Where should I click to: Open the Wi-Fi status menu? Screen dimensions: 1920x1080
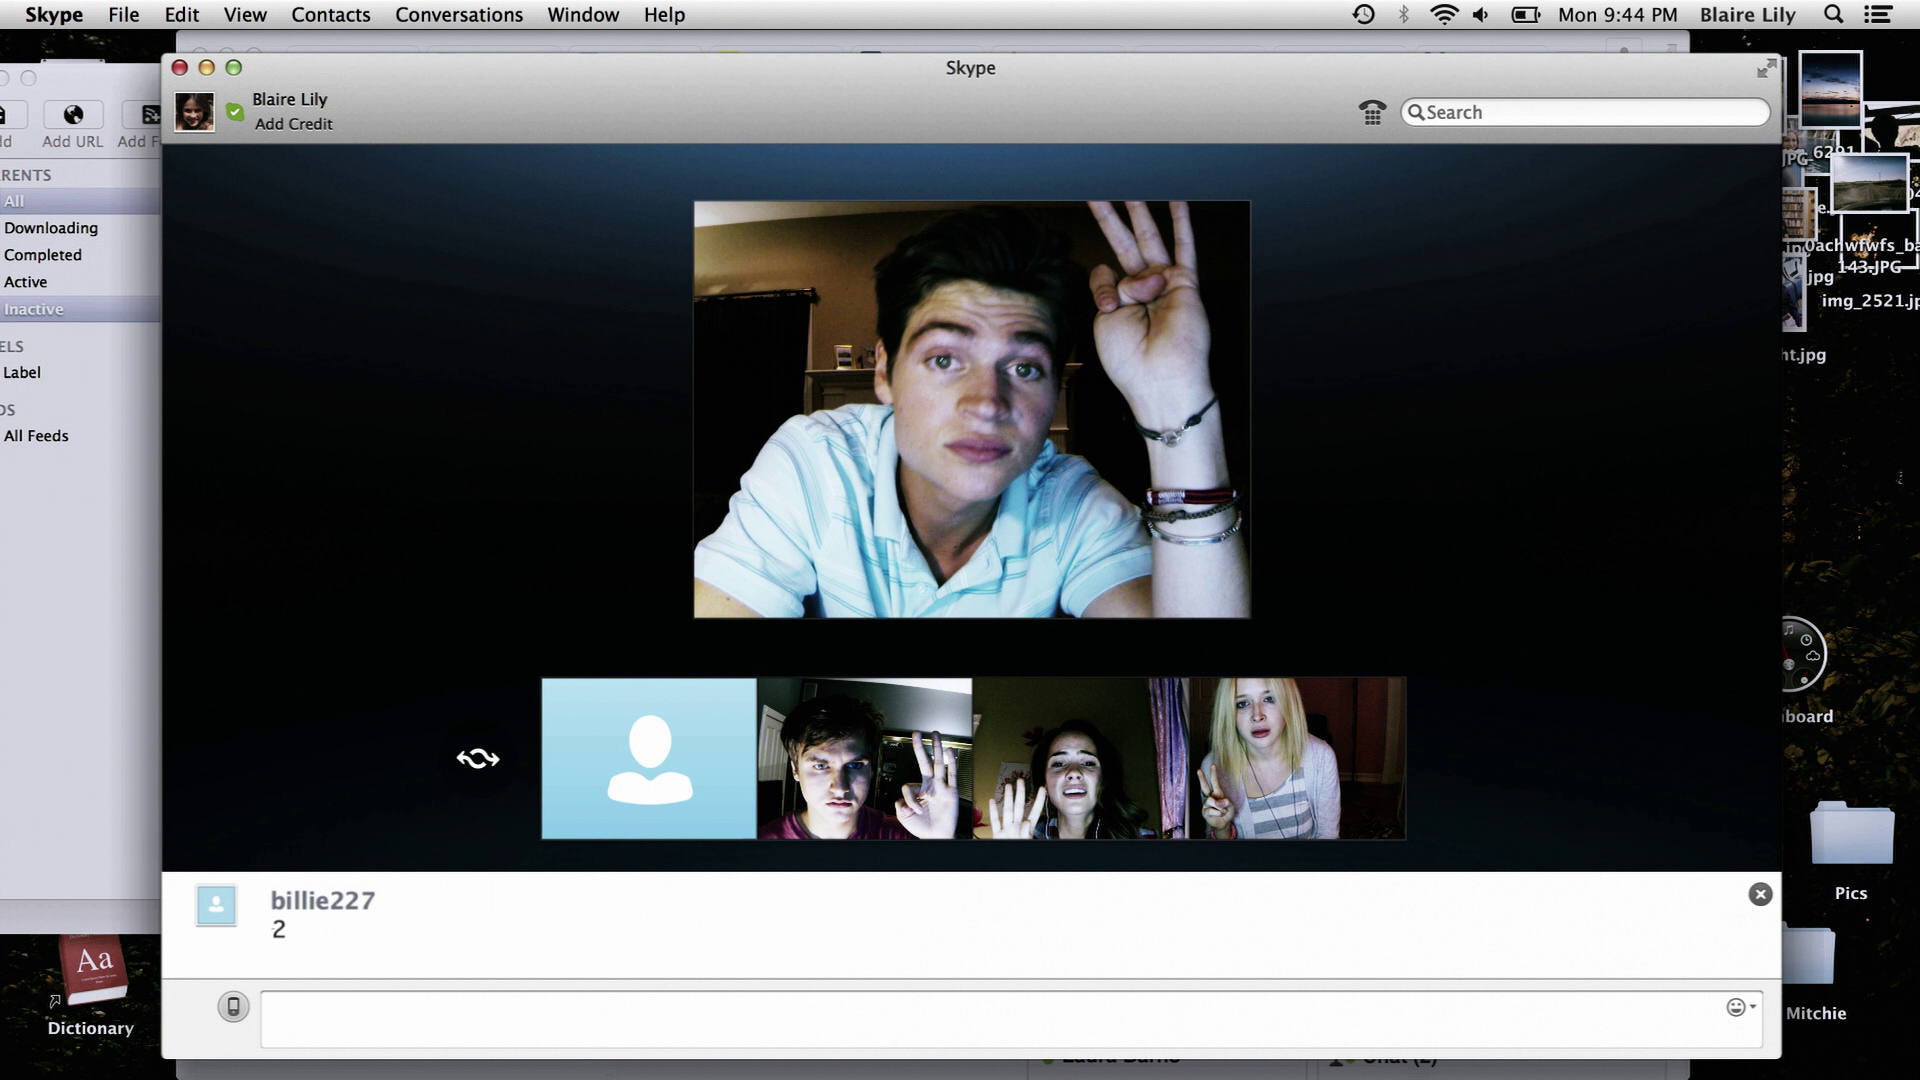point(1444,14)
